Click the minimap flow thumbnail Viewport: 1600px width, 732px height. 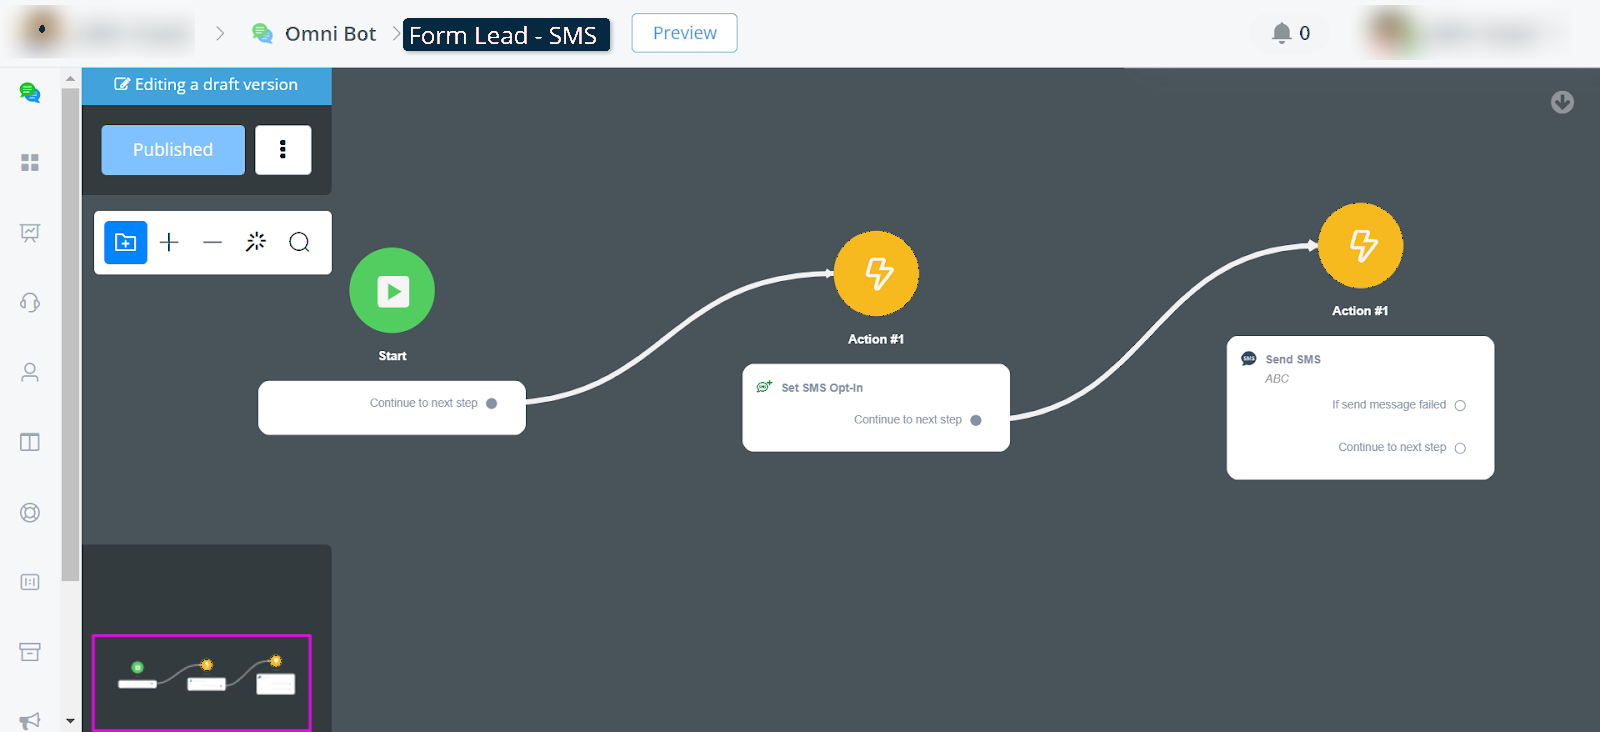[x=202, y=682]
